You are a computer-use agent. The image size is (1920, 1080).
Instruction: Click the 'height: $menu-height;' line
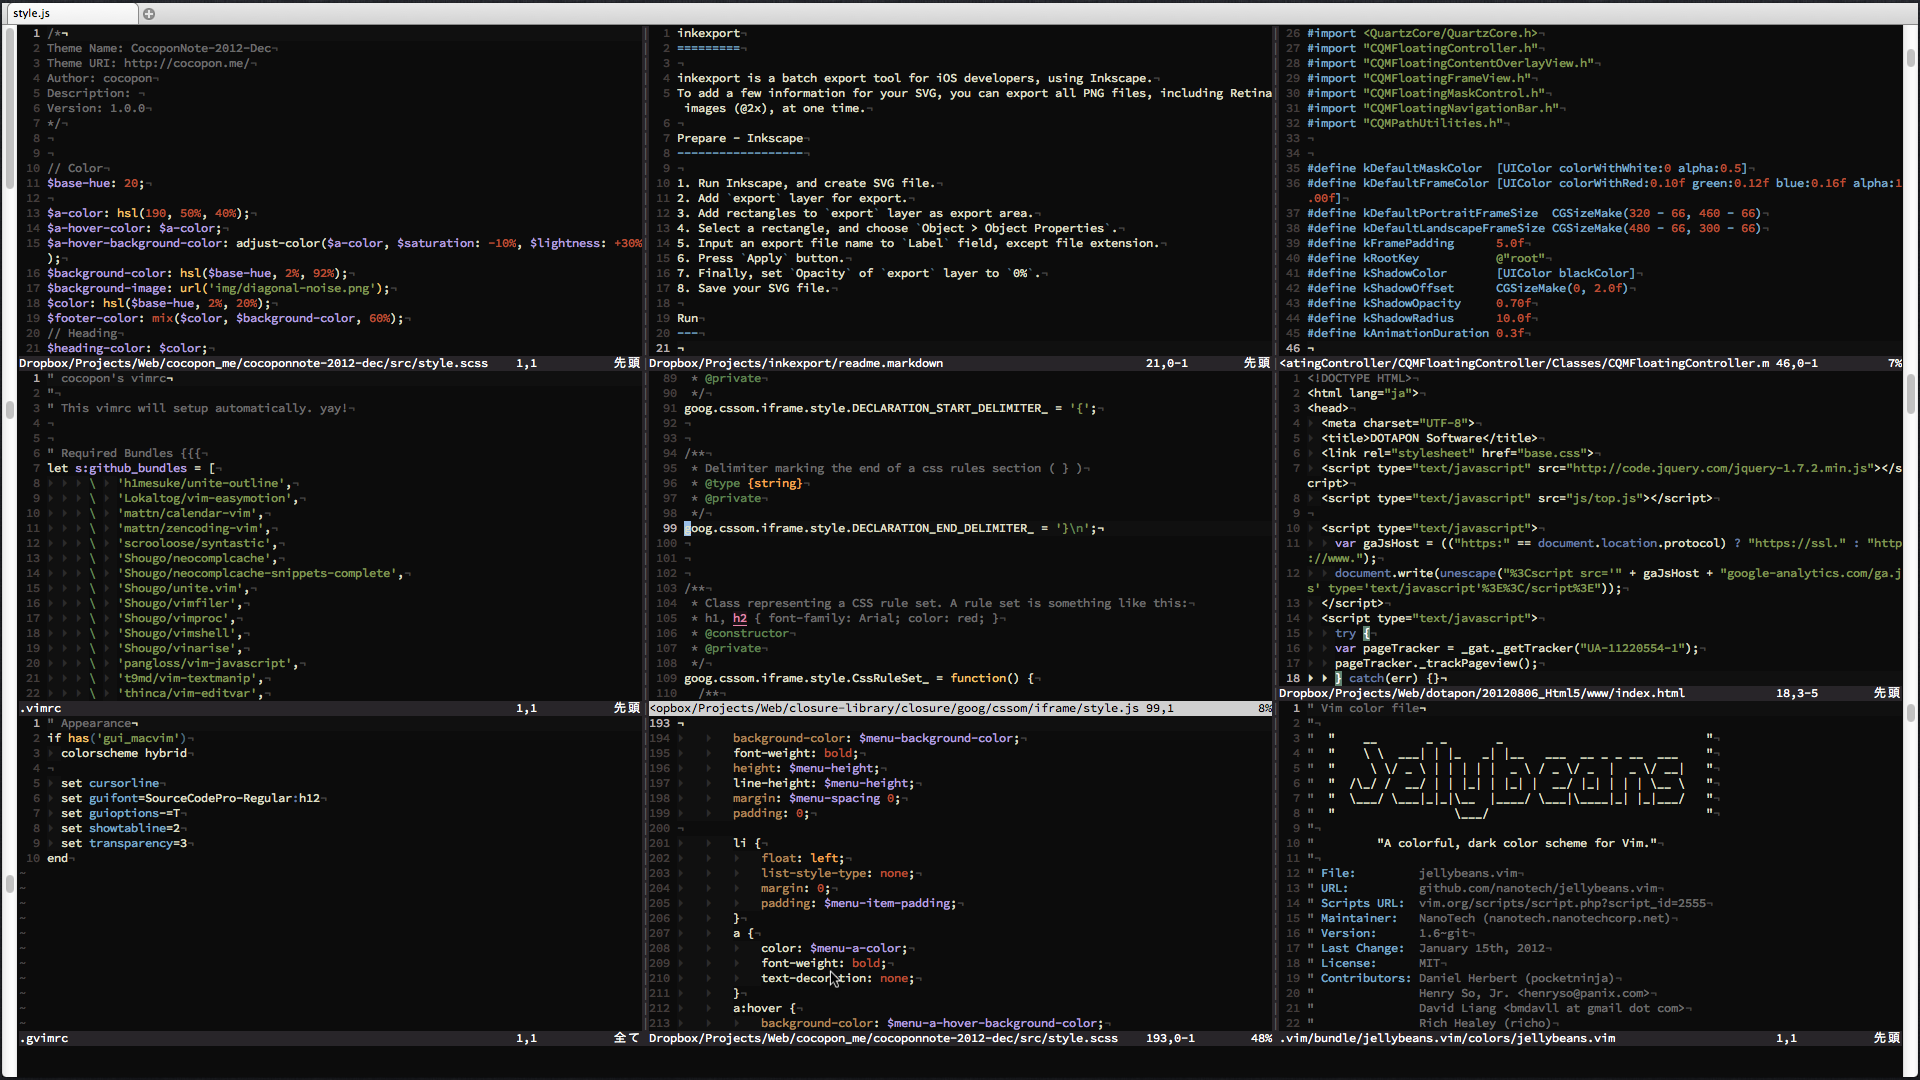coord(806,768)
